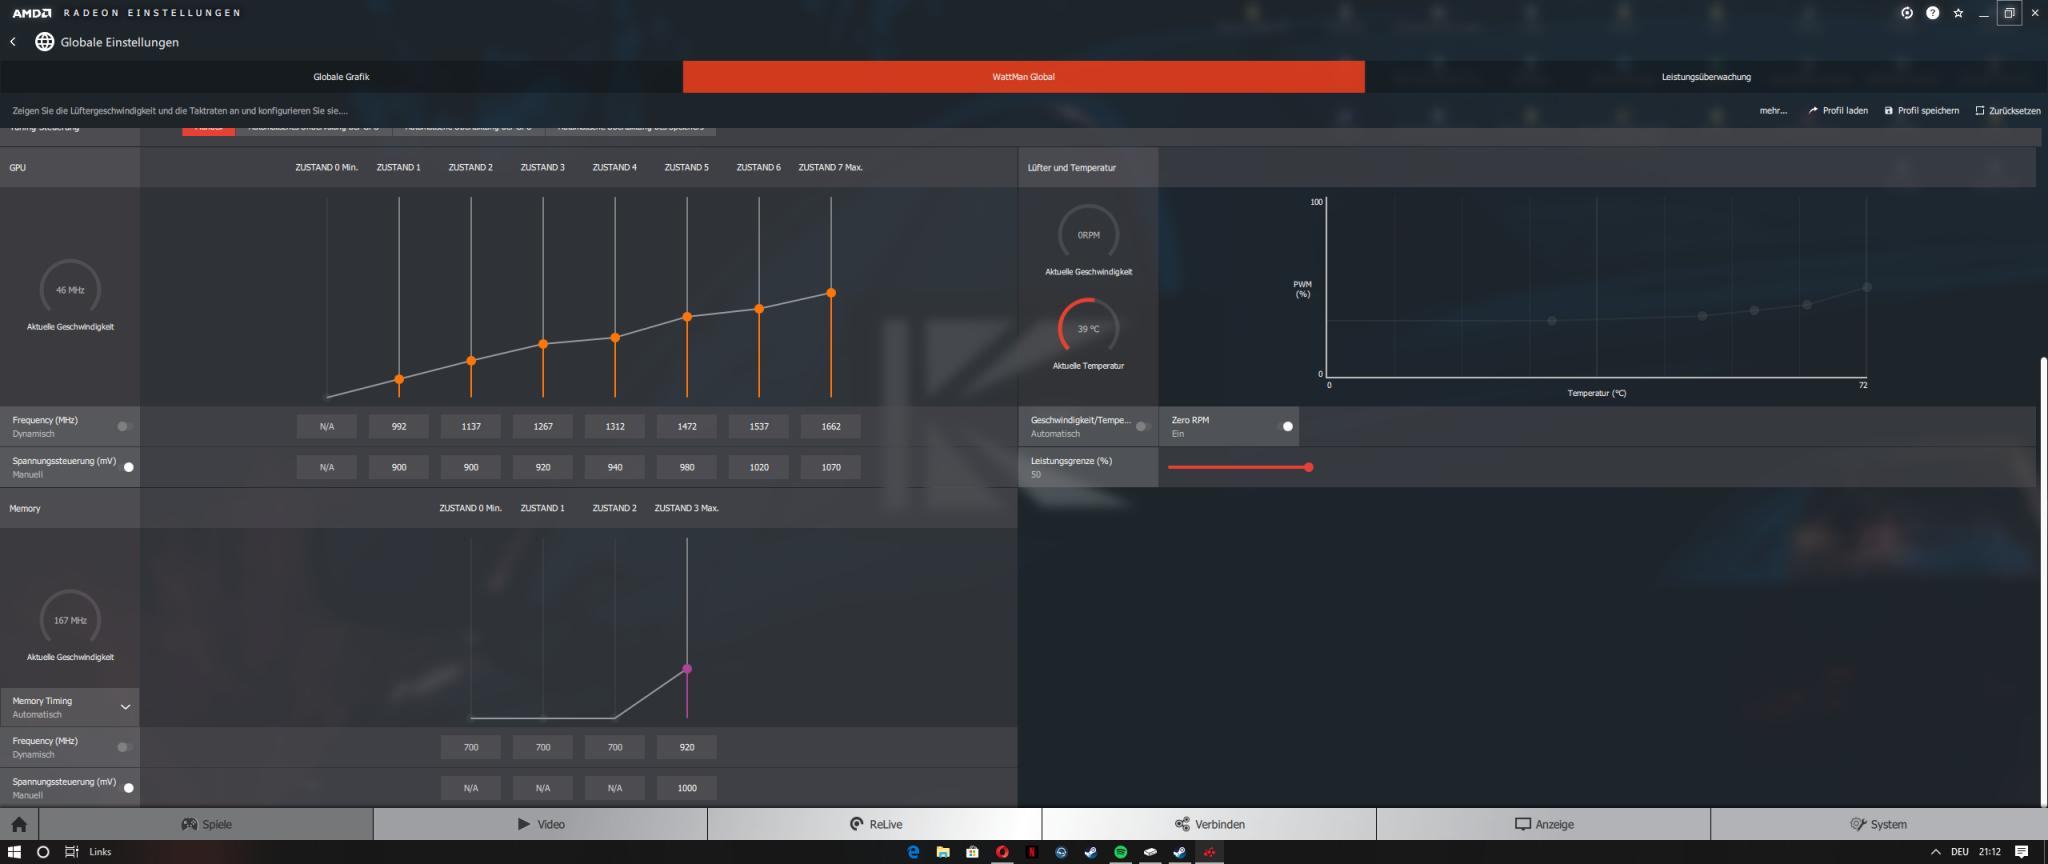Switch to the Globale Grafik tab
The width and height of the screenshot is (2048, 864).
click(341, 77)
